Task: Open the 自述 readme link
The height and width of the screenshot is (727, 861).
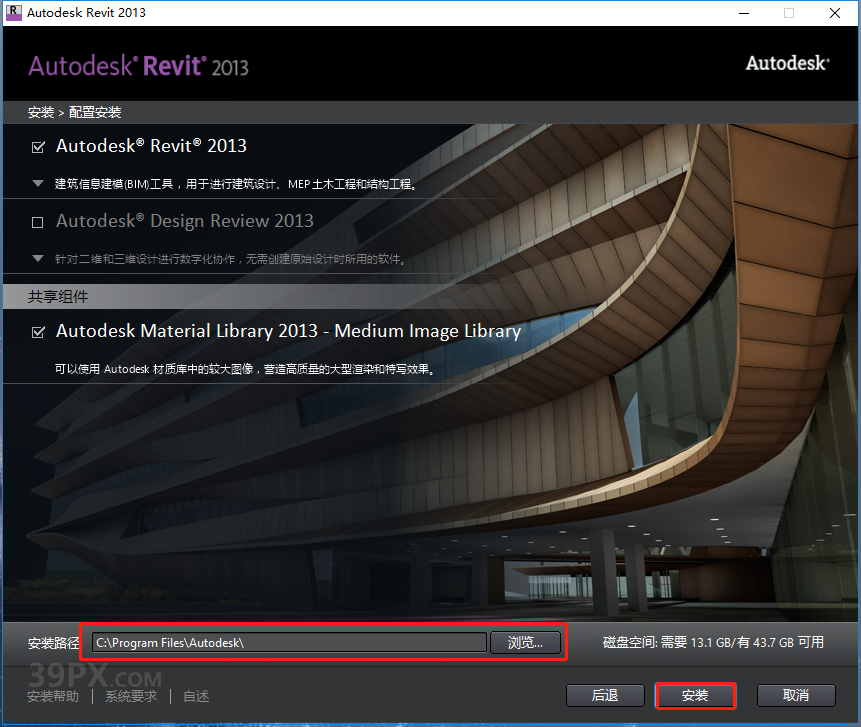Action: [x=195, y=695]
